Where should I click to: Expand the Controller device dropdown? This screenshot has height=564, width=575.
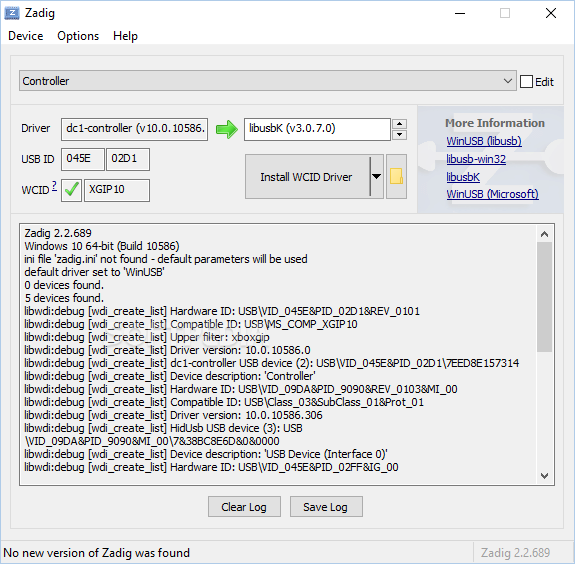(508, 81)
